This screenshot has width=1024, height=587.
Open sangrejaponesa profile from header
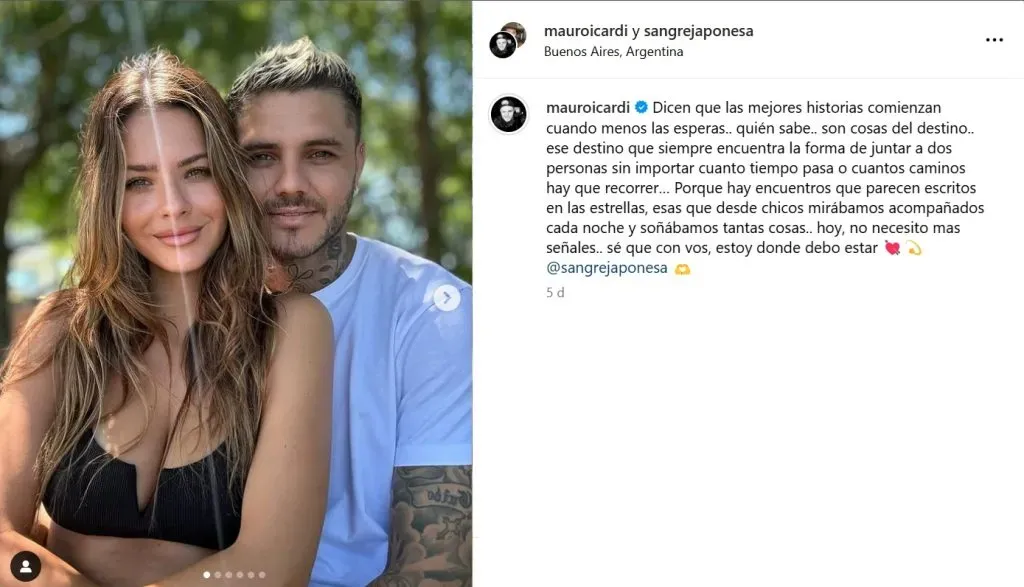tap(698, 31)
